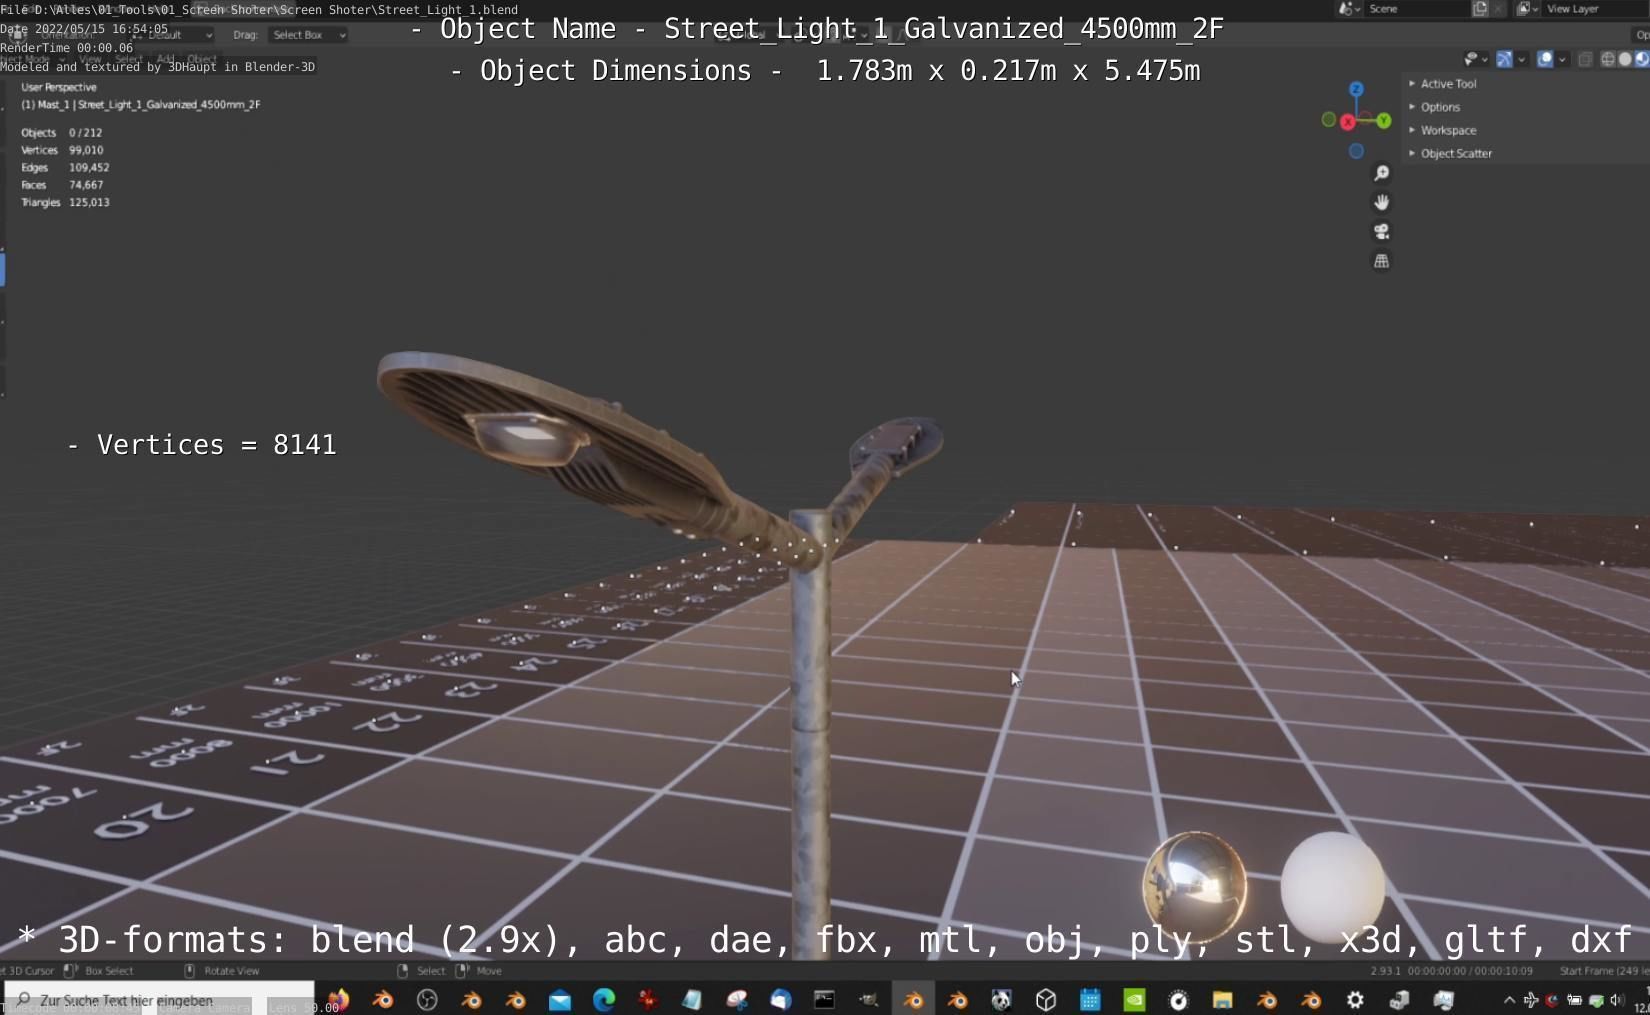Click the white matte preview sphere

pos(1332,886)
